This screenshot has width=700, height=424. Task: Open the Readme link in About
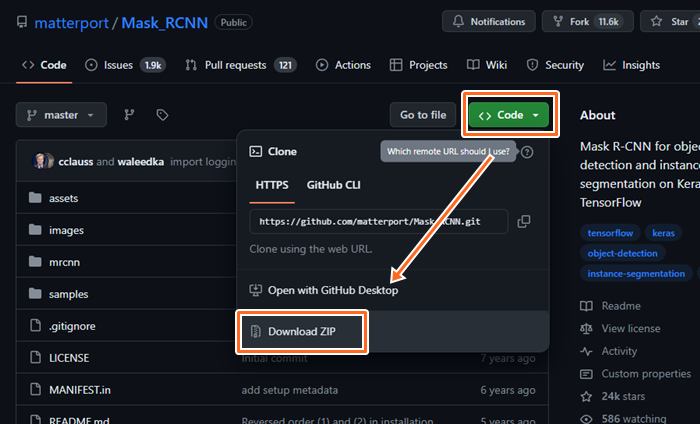click(x=621, y=306)
